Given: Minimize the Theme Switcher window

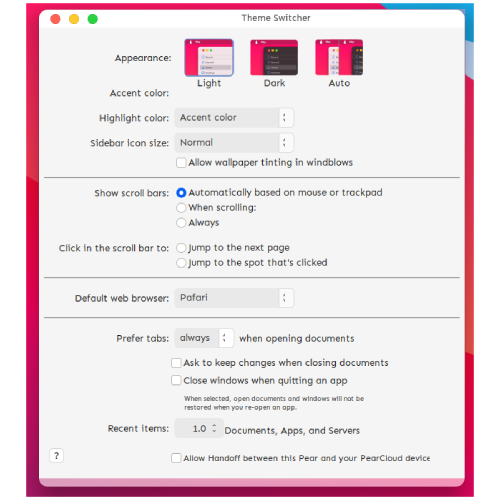Looking at the screenshot, I should [x=74, y=19].
